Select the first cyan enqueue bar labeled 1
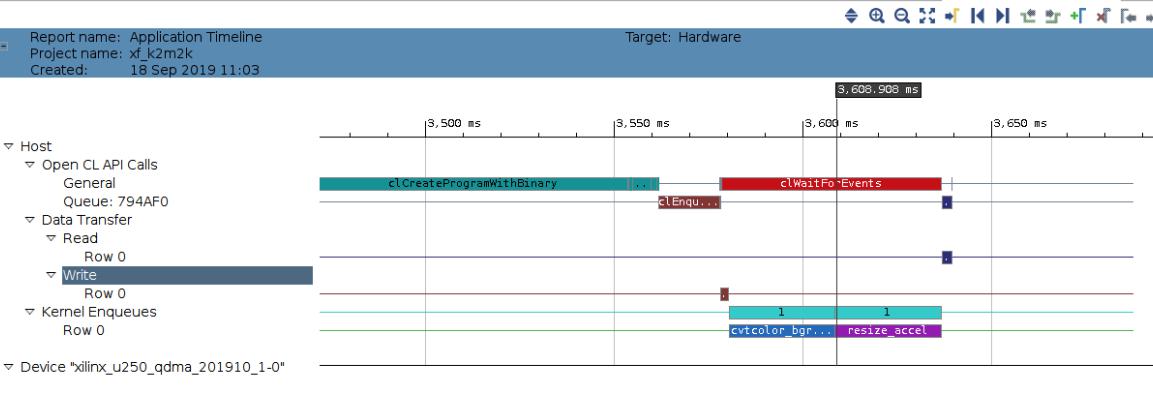This screenshot has width=1153, height=400. click(782, 312)
